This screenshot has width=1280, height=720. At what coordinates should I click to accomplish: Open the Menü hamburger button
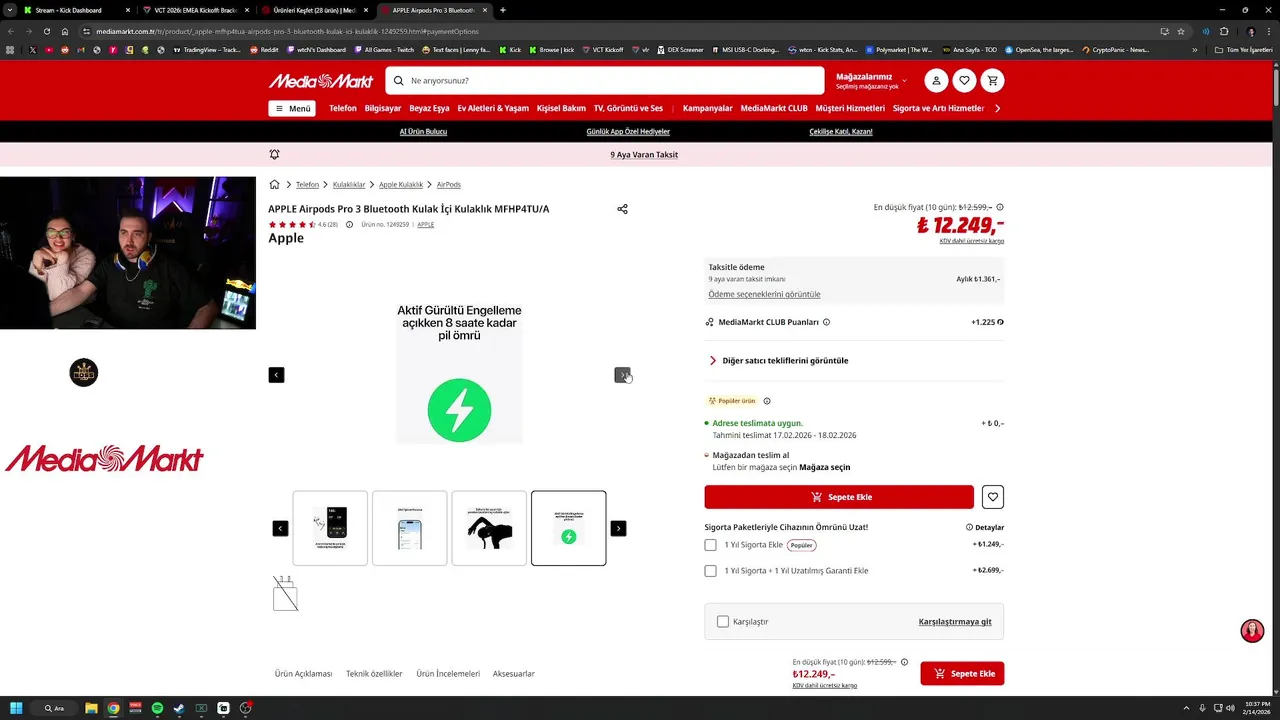pos(291,108)
